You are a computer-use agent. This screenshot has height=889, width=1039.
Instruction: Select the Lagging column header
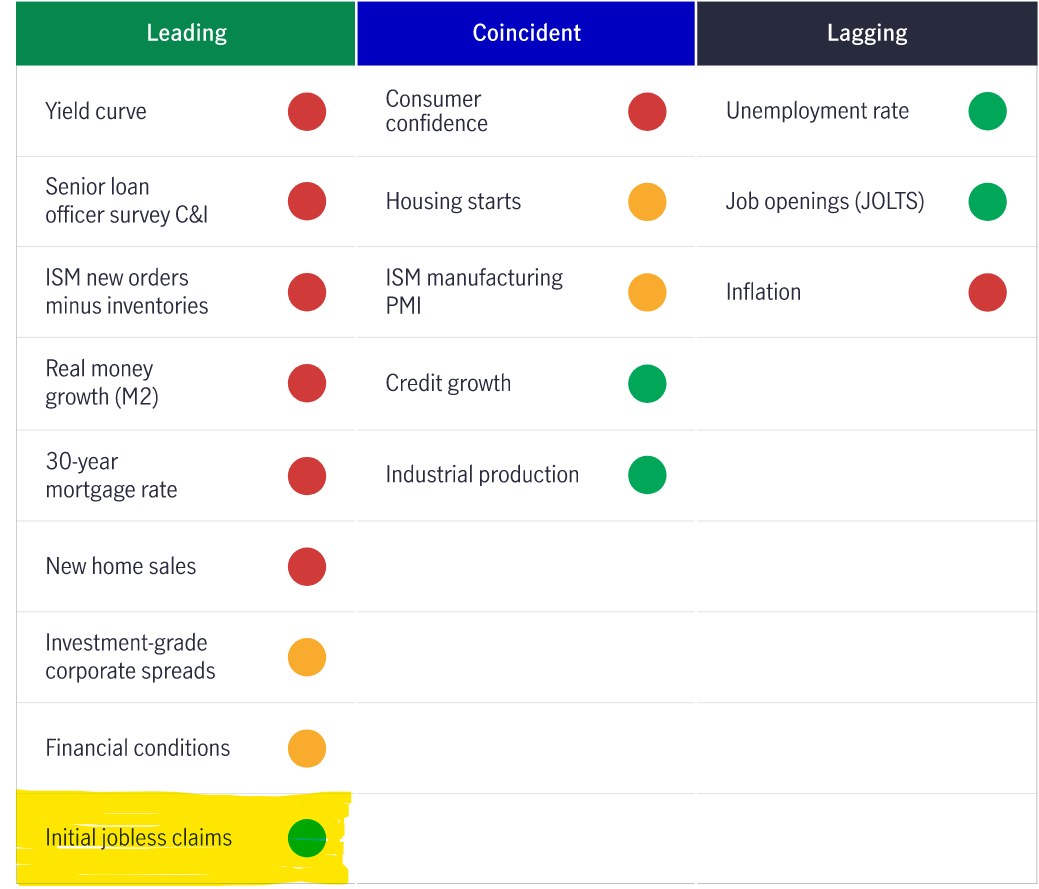(867, 33)
